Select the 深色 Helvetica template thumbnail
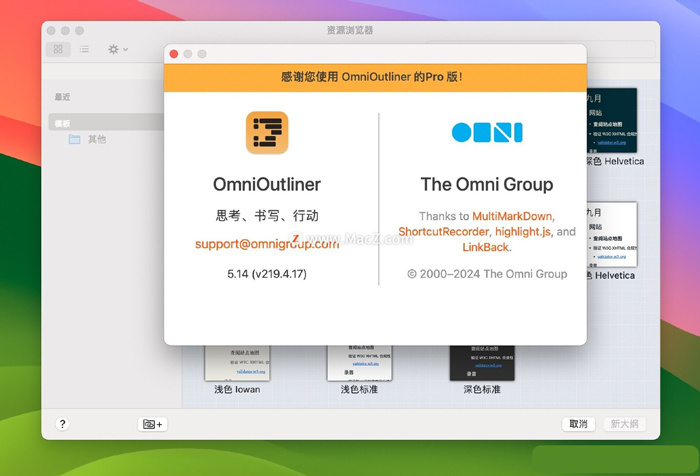The image size is (700, 476). (612, 120)
